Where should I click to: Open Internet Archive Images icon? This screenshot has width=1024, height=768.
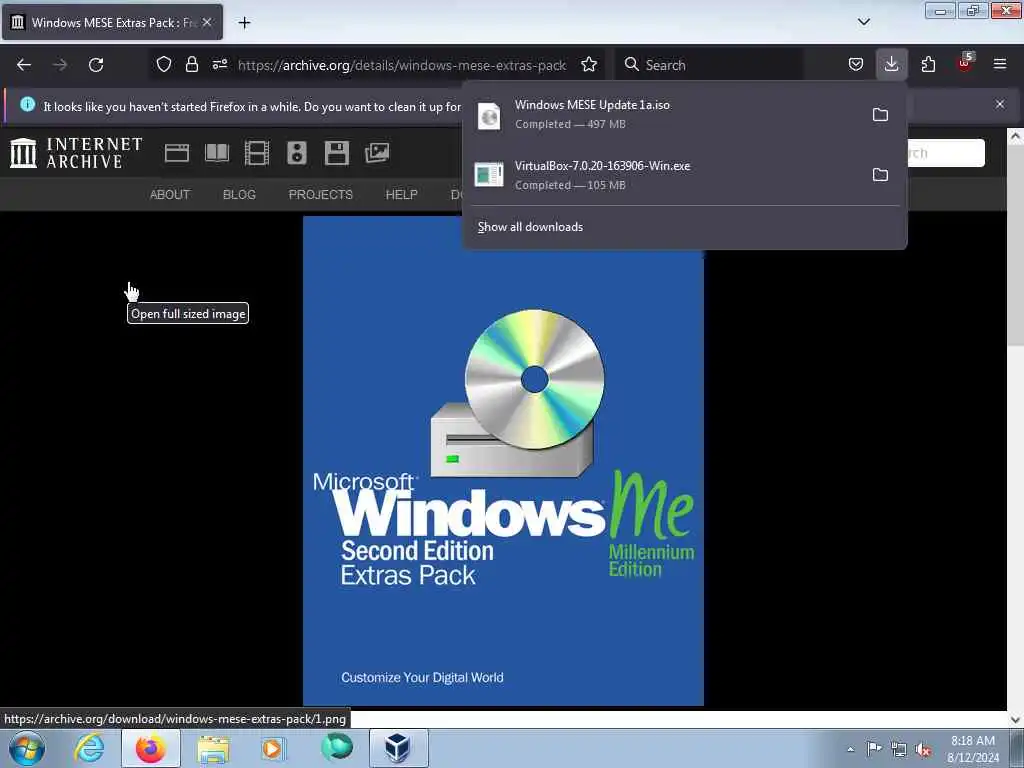click(377, 153)
